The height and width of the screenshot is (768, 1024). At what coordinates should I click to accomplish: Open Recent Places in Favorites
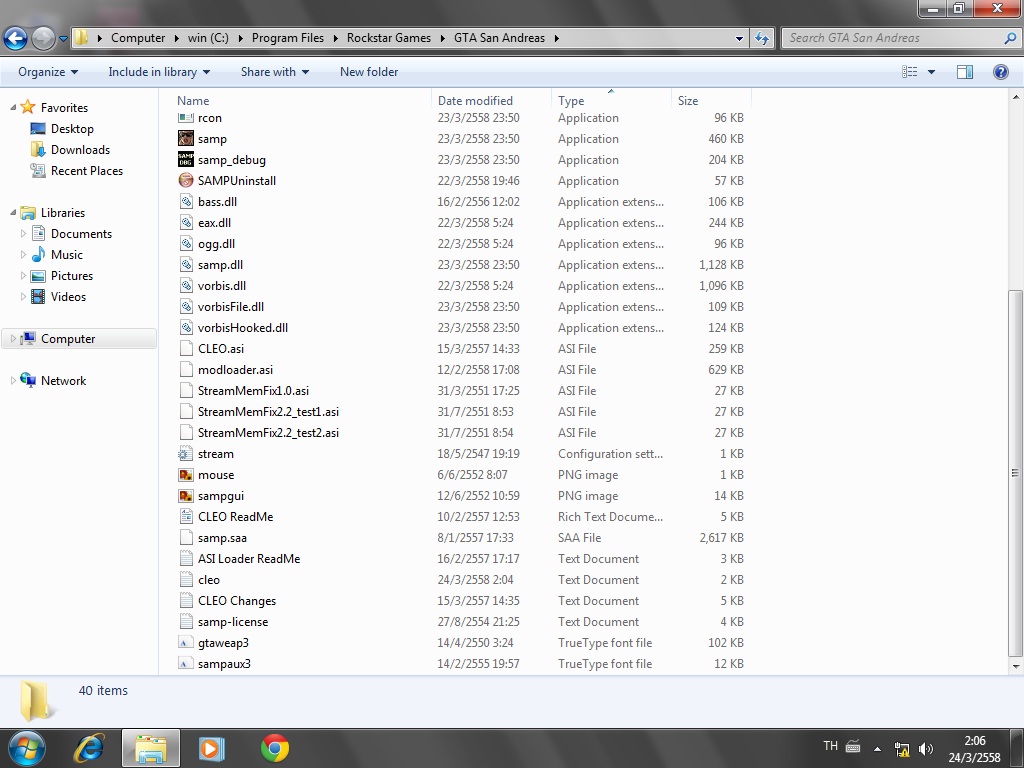tap(87, 170)
